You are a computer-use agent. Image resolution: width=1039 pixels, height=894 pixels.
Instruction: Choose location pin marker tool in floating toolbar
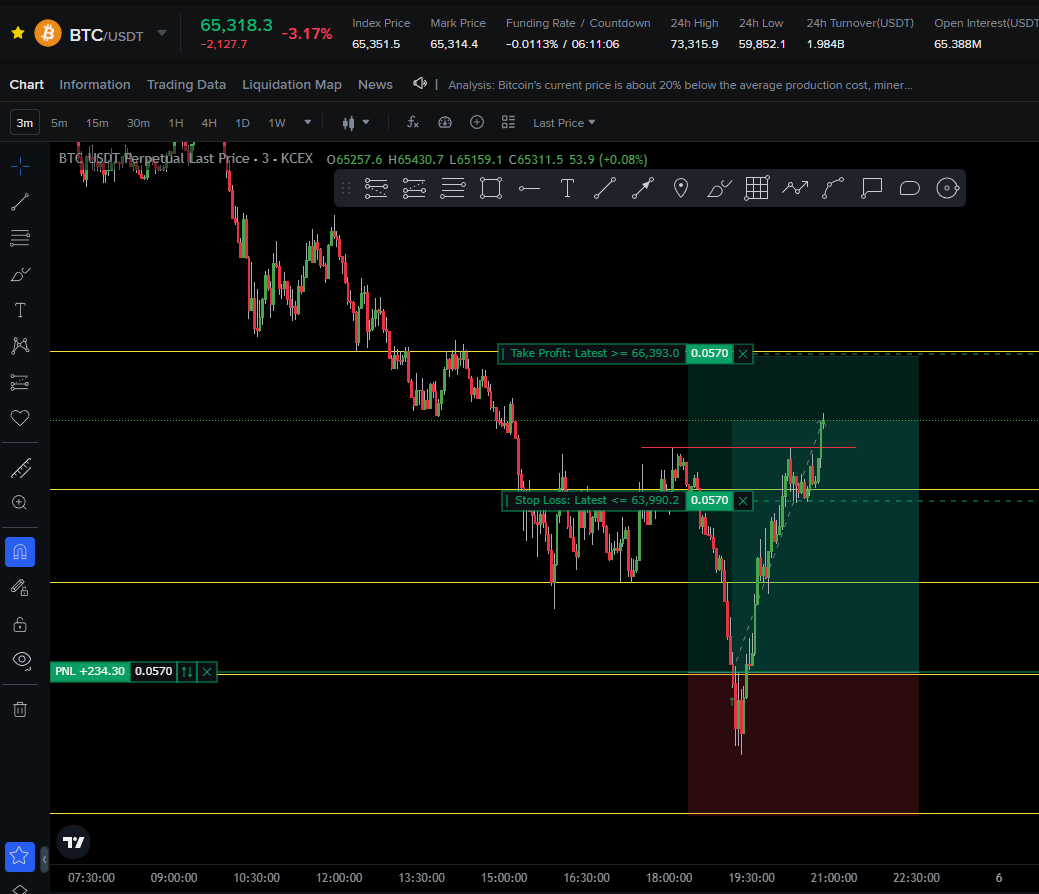point(681,188)
